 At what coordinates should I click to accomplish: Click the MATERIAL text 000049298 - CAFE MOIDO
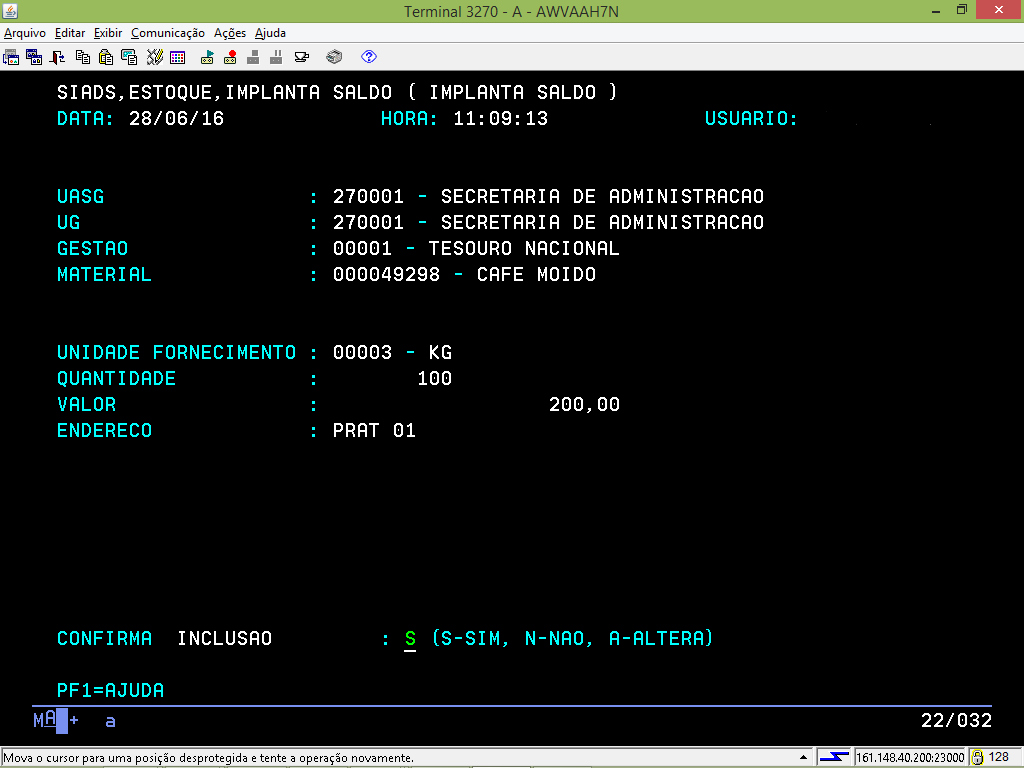464,274
